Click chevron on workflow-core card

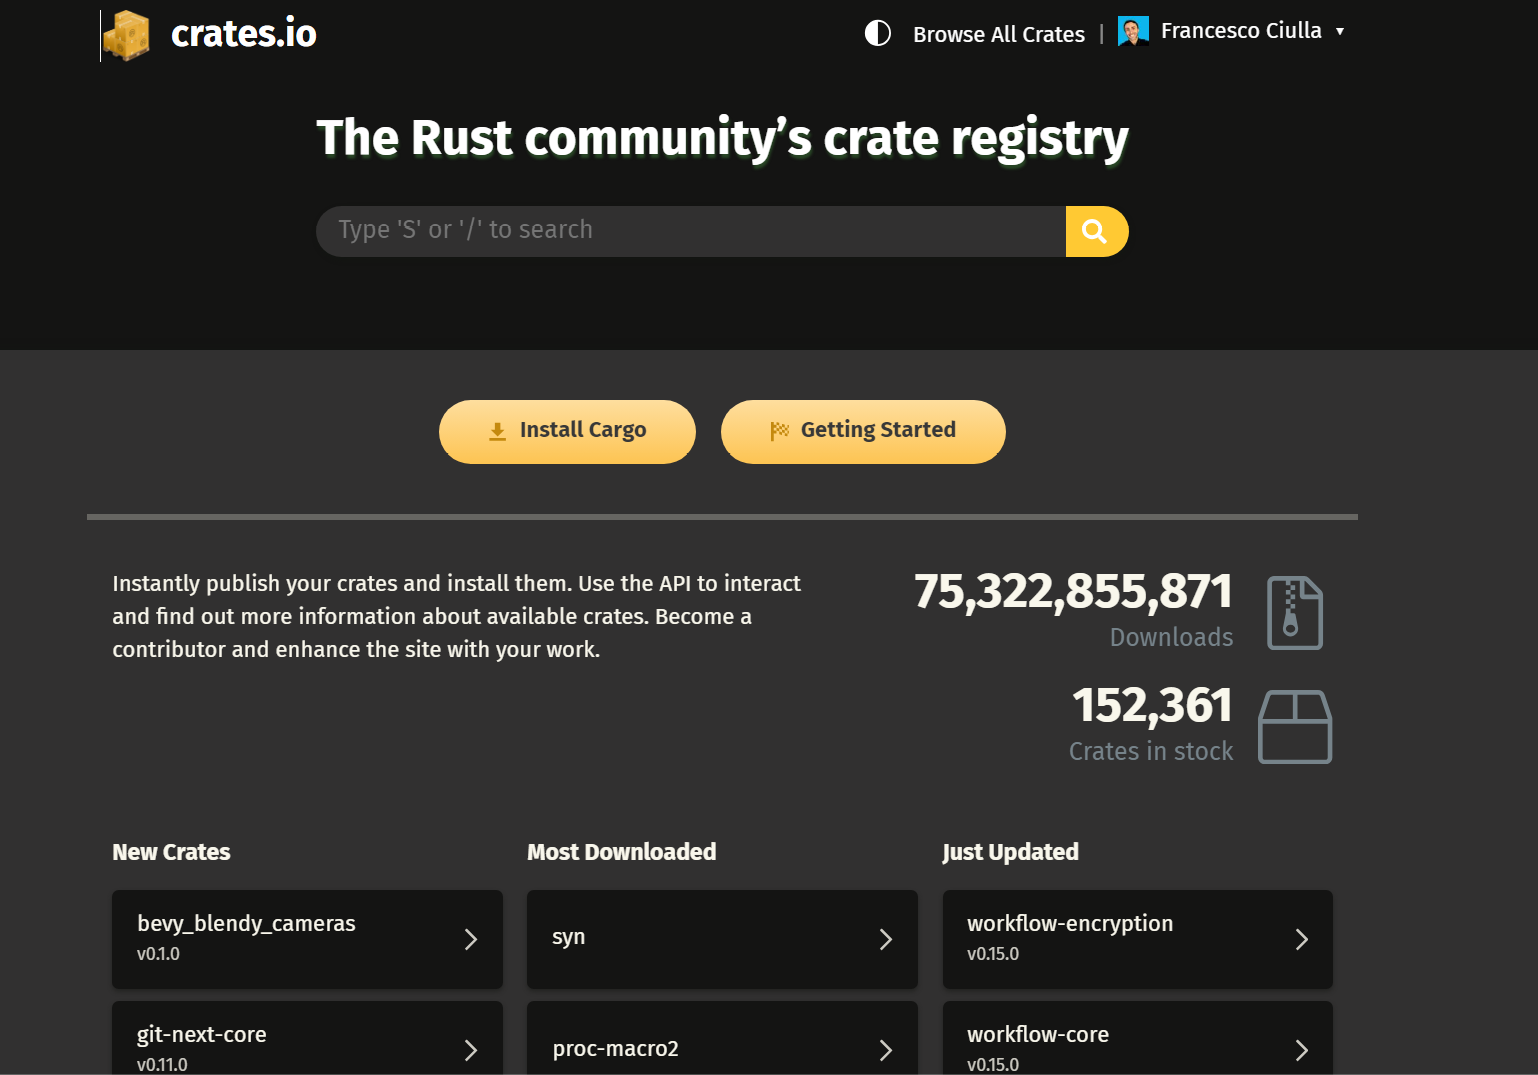1302,1050
